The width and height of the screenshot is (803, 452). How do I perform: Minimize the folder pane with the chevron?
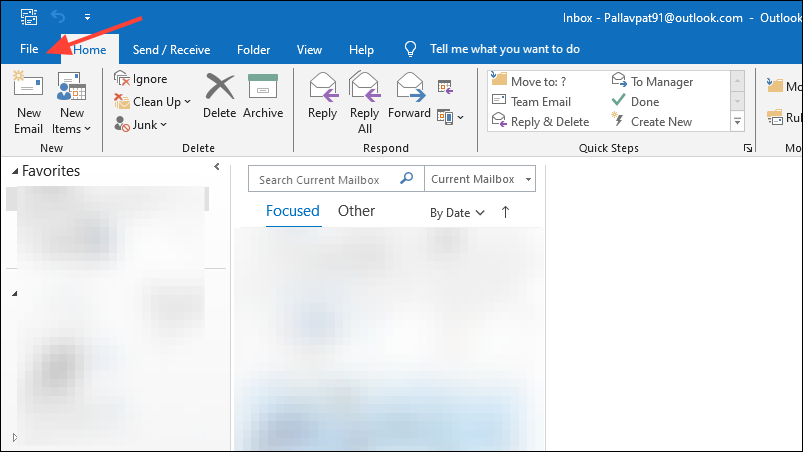pos(217,166)
